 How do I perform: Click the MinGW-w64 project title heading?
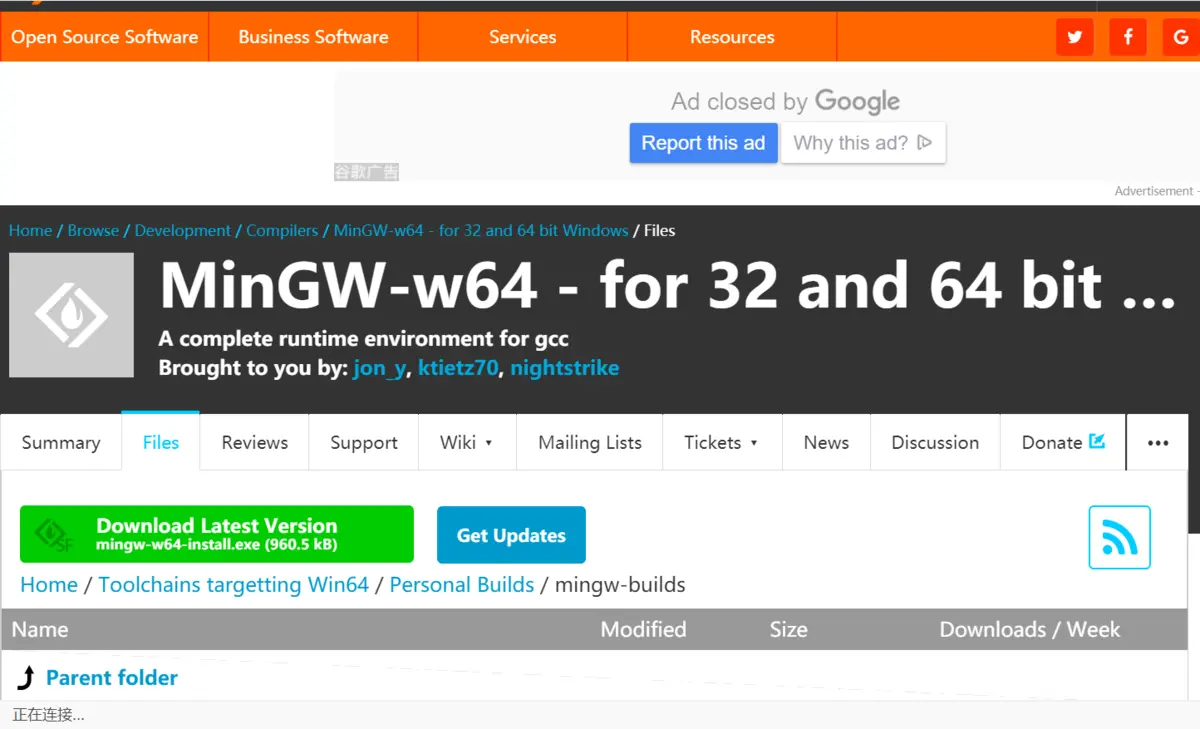(x=667, y=285)
